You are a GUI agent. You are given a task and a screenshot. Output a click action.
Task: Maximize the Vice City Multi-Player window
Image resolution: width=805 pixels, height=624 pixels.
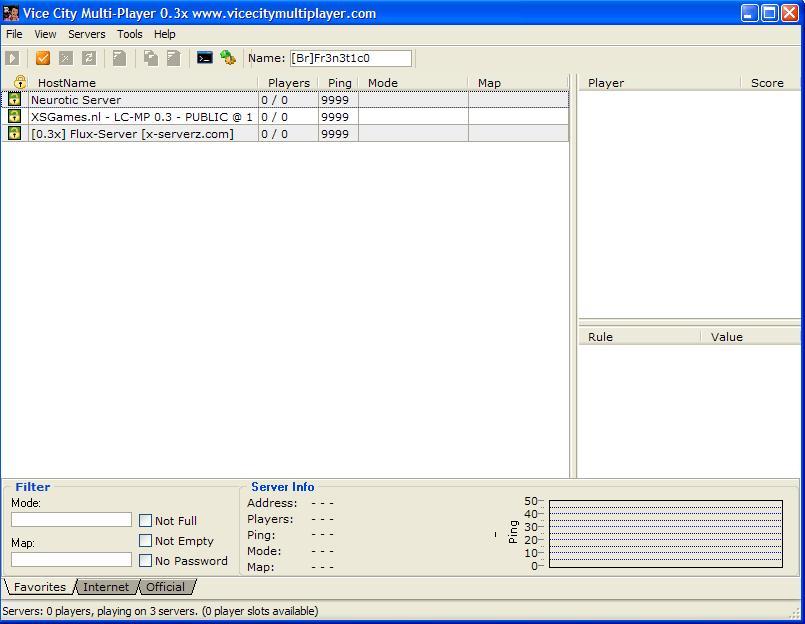(x=770, y=13)
